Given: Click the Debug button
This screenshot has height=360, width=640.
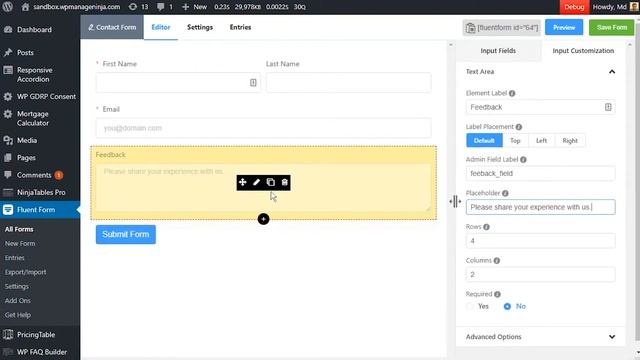Looking at the screenshot, I should coord(574,7).
